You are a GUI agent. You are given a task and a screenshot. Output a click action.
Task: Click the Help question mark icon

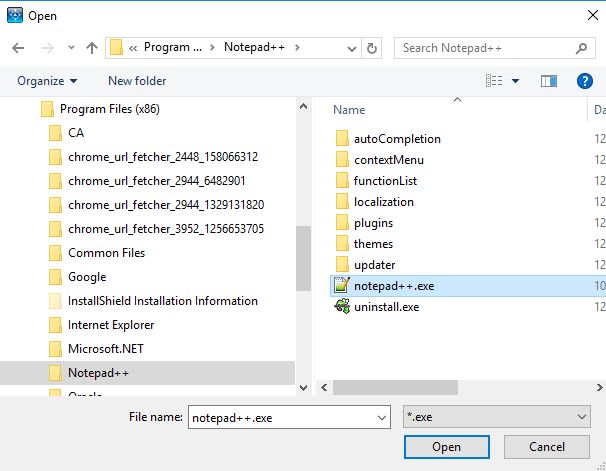click(585, 81)
